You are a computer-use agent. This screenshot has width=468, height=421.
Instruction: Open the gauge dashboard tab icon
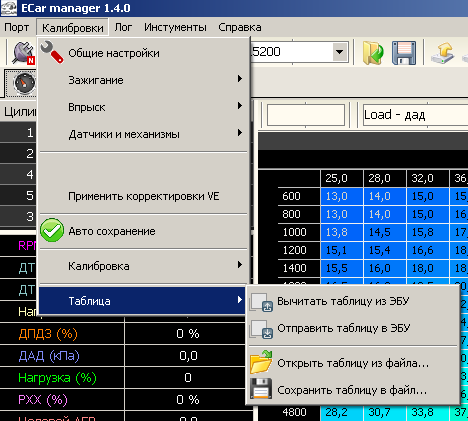point(24,83)
